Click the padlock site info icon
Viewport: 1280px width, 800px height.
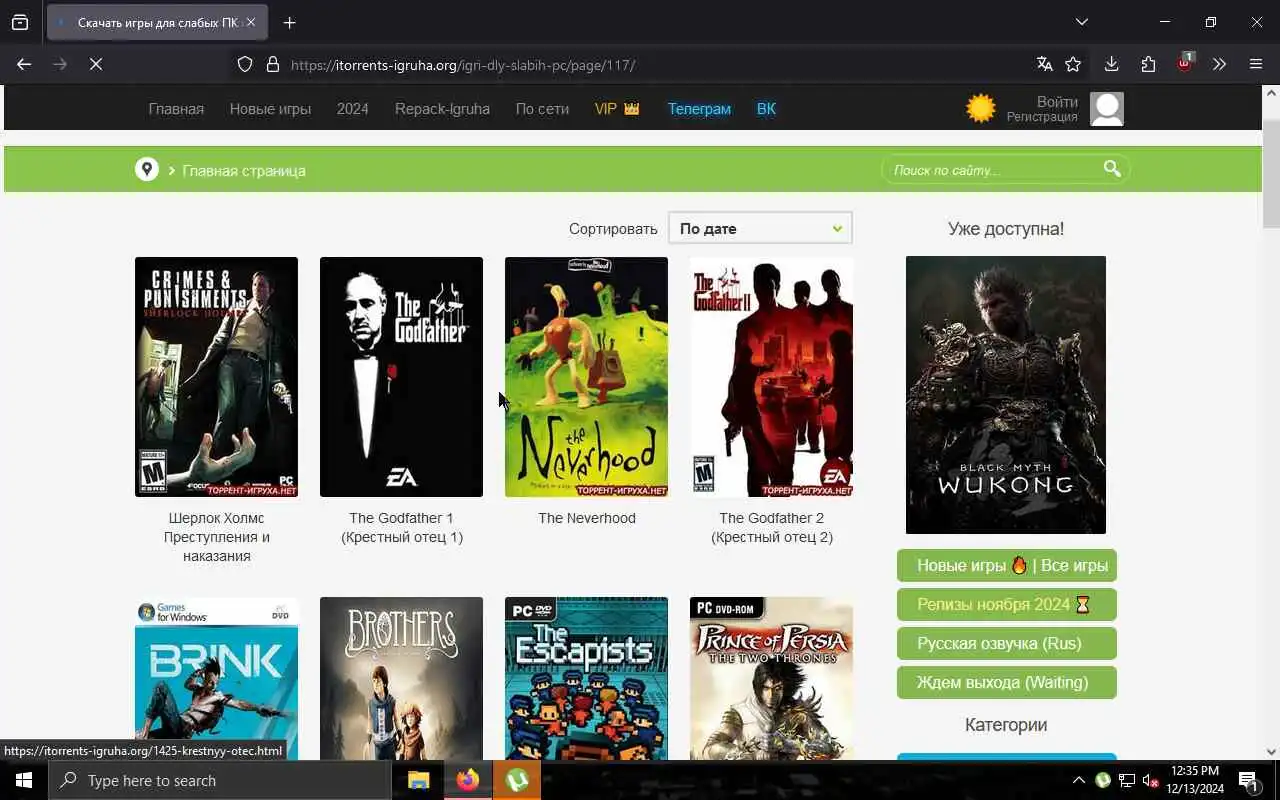click(x=272, y=65)
